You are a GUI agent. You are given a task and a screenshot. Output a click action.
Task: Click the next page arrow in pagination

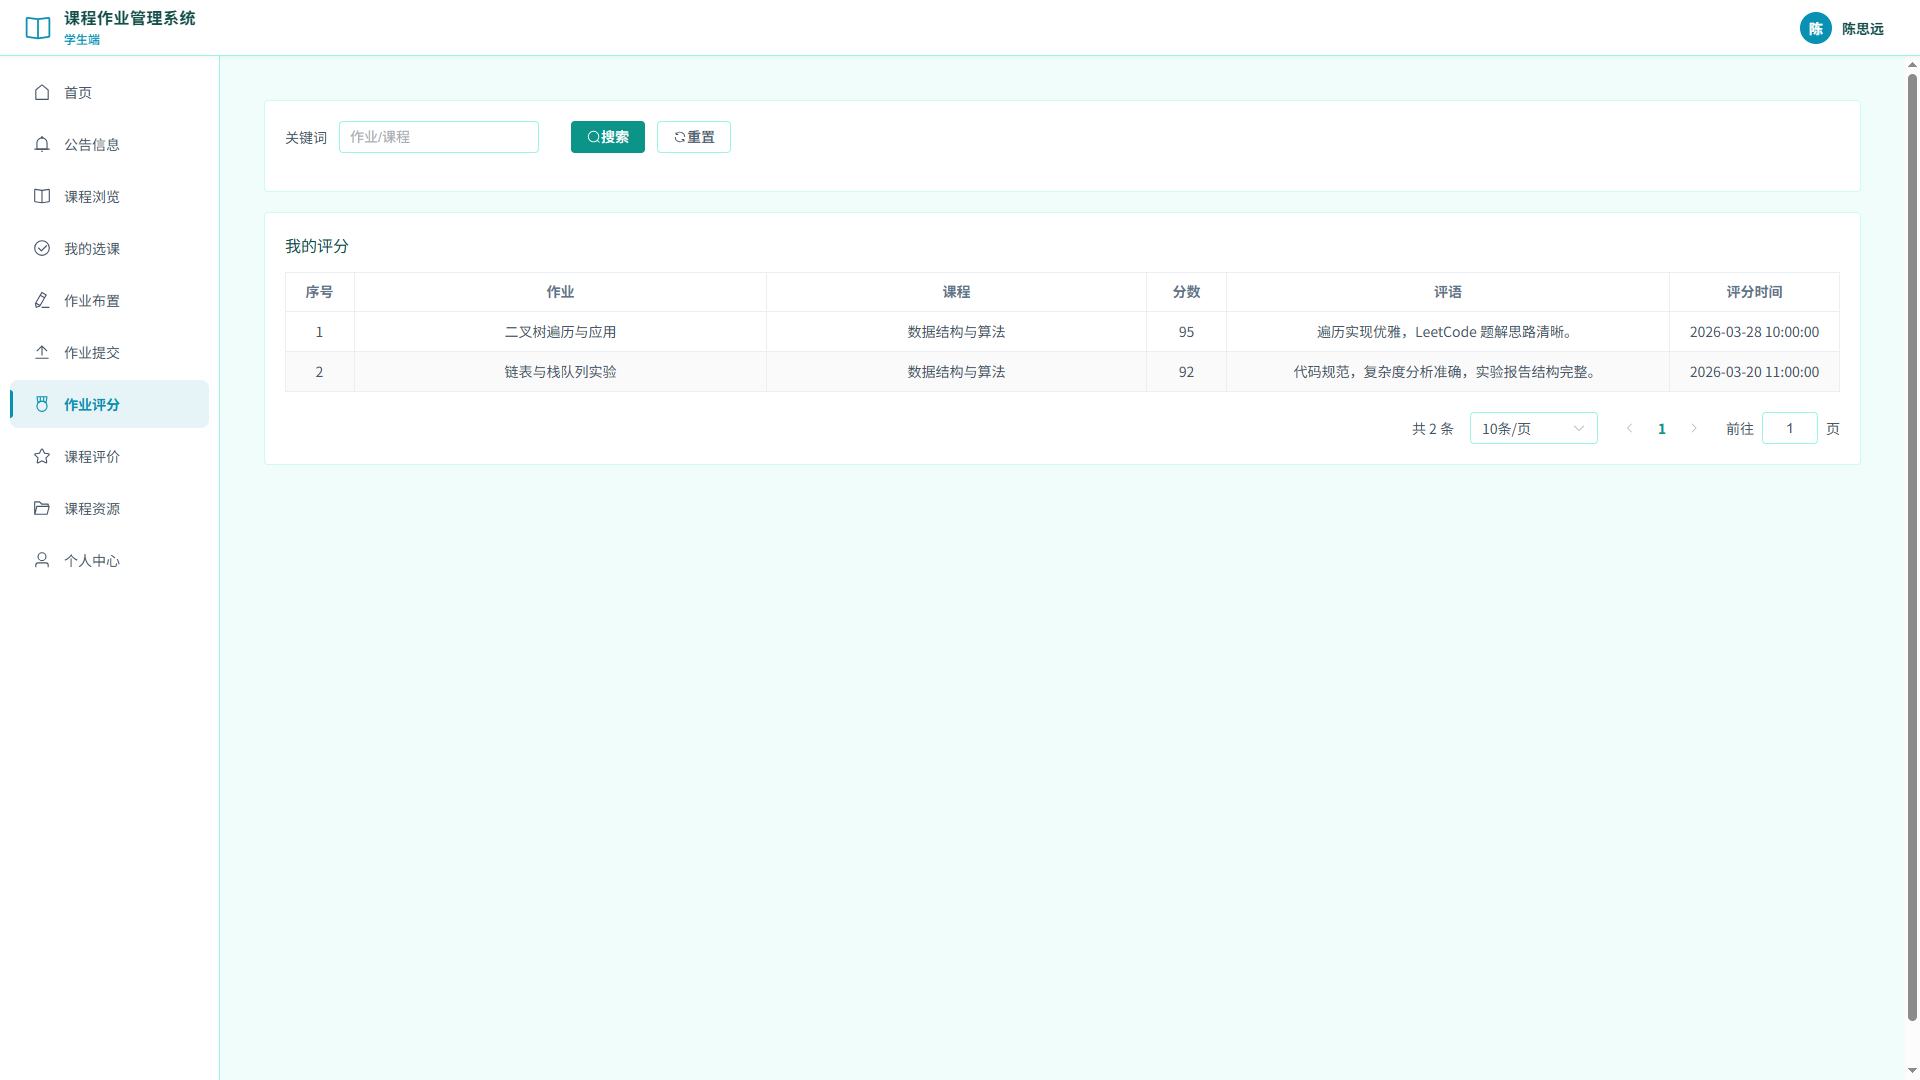pyautogui.click(x=1694, y=428)
